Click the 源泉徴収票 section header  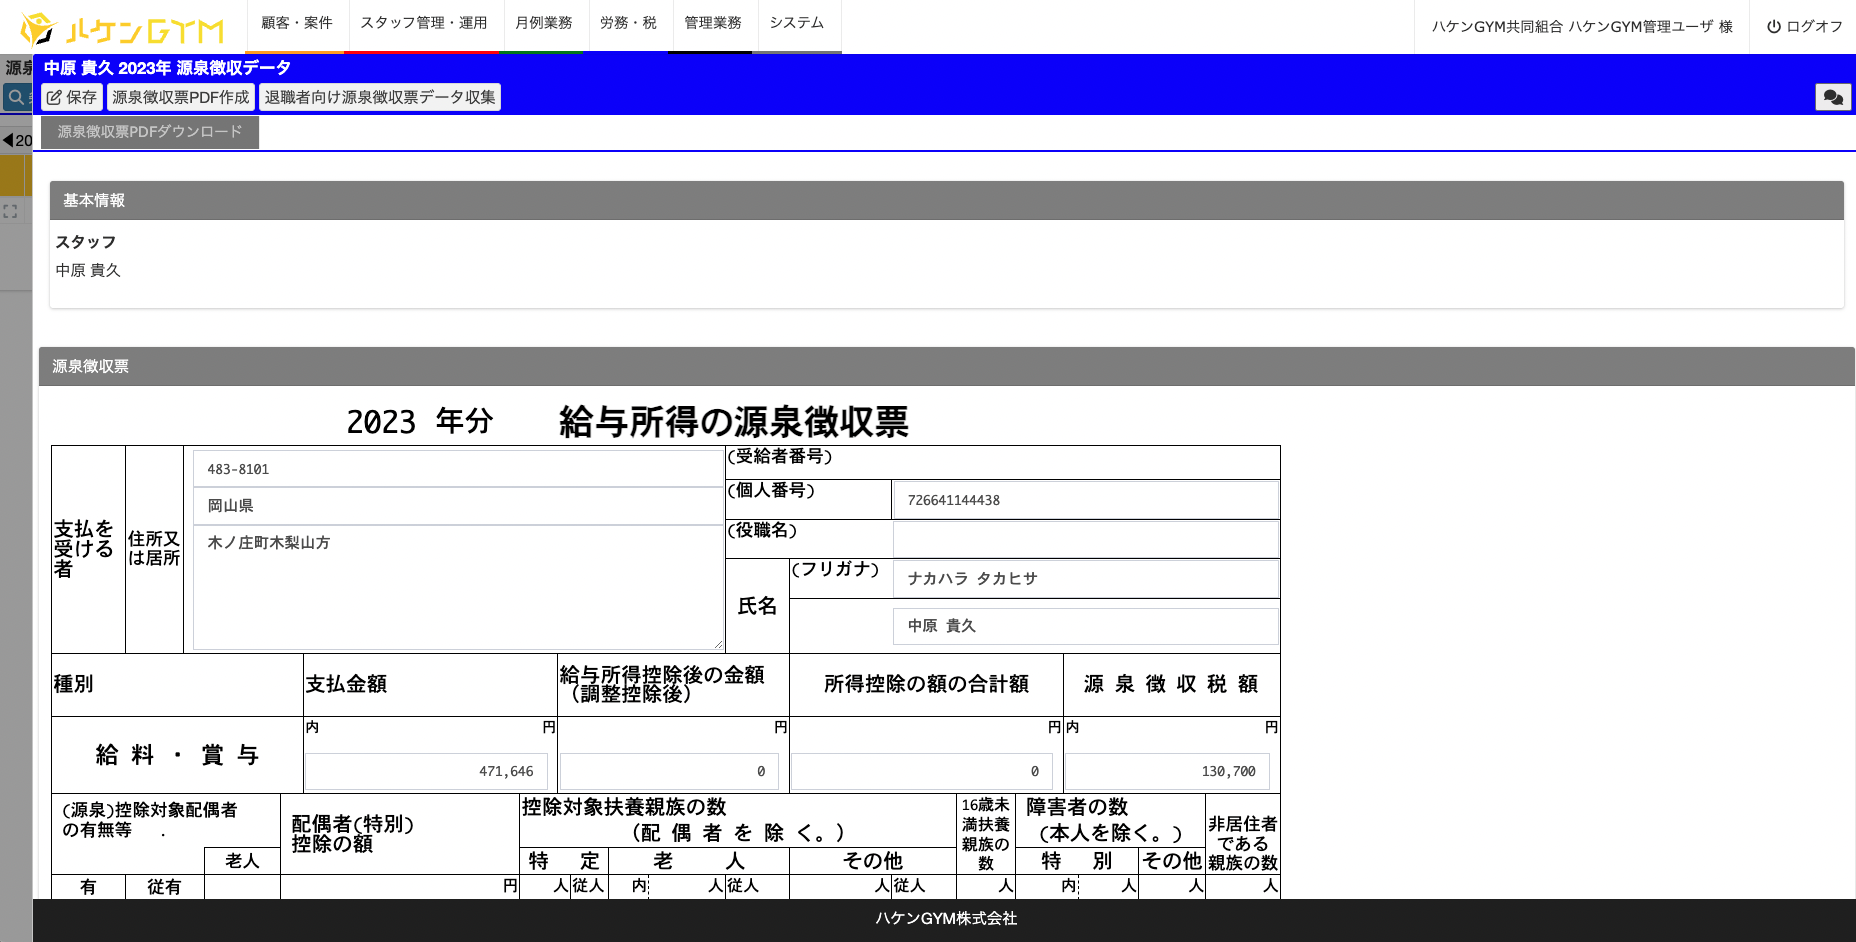pos(947,367)
